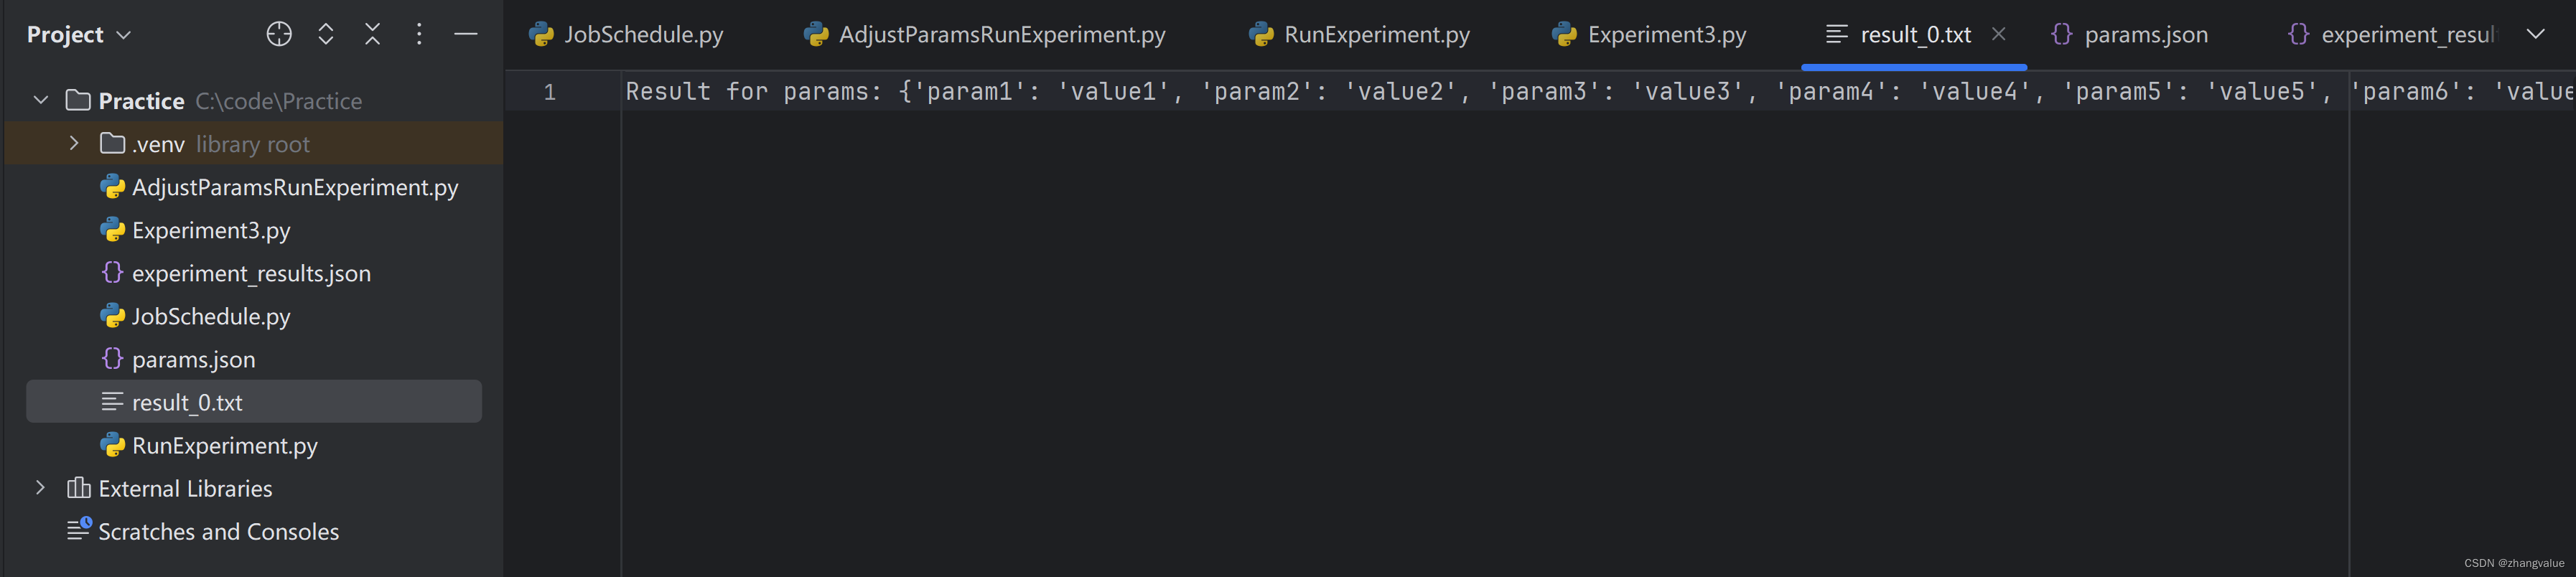Click JSON braces icon of params.json in tree

point(112,358)
